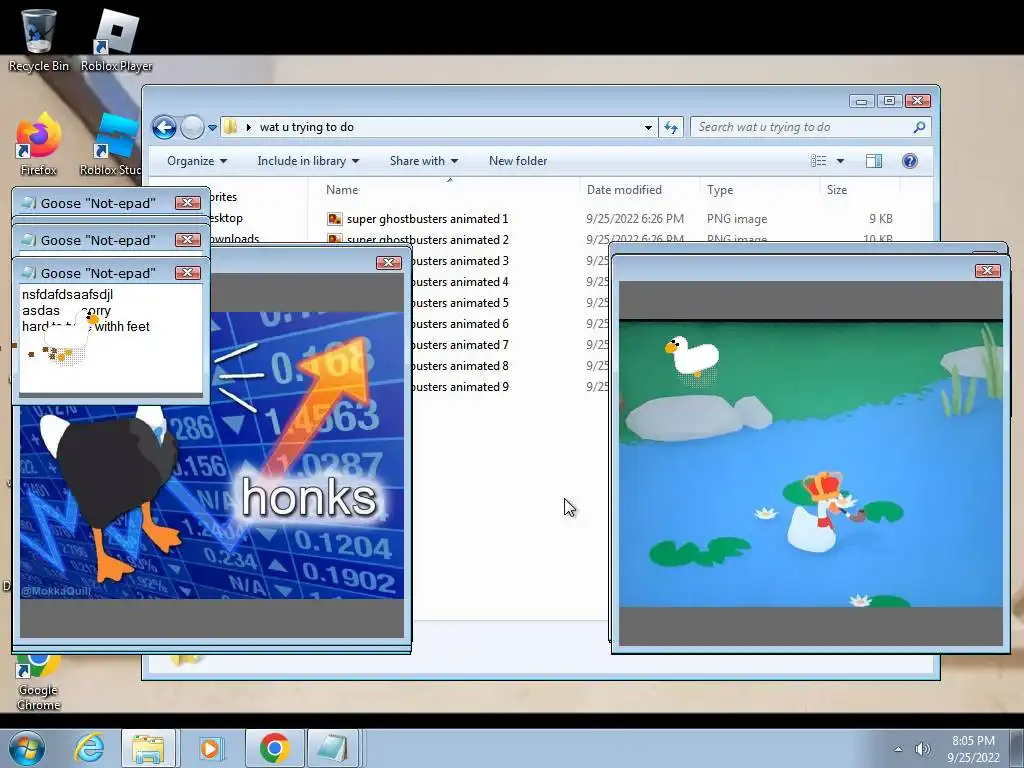Select the animated 9 file row

[x=460, y=387]
